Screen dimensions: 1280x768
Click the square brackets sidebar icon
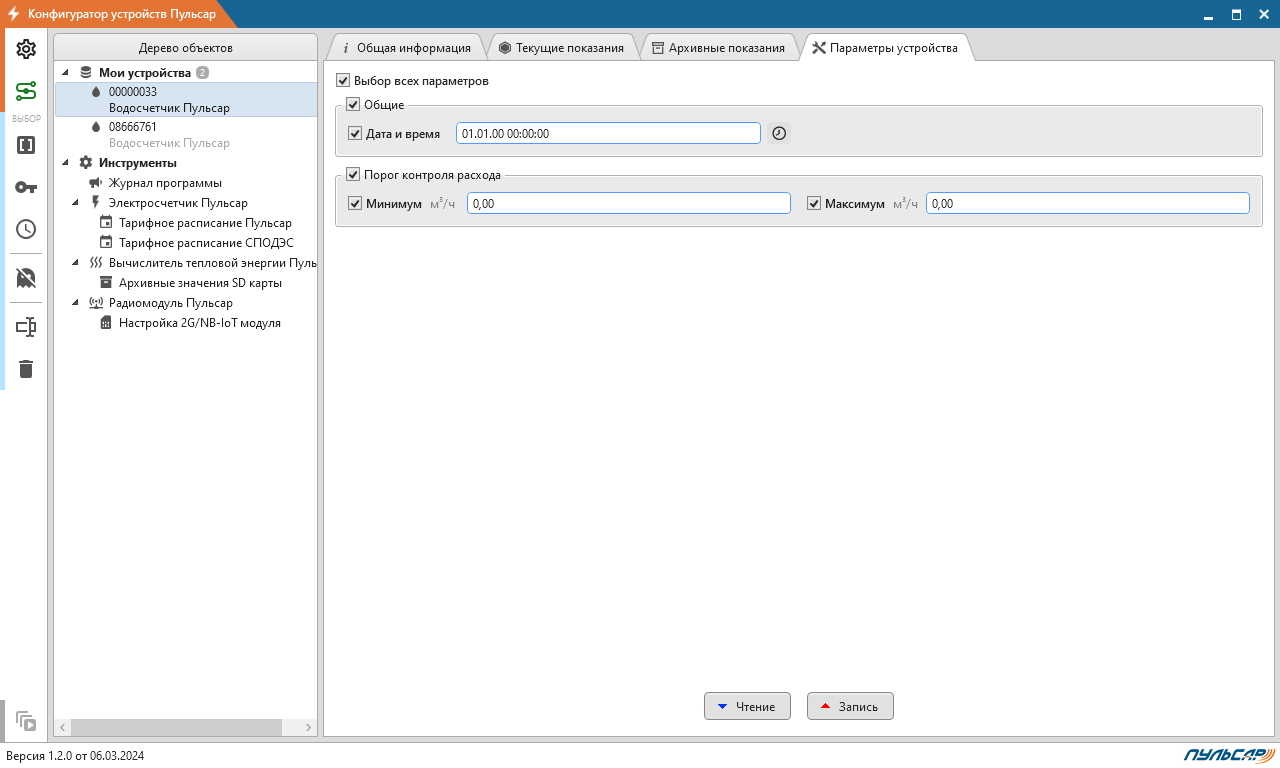click(x=26, y=145)
